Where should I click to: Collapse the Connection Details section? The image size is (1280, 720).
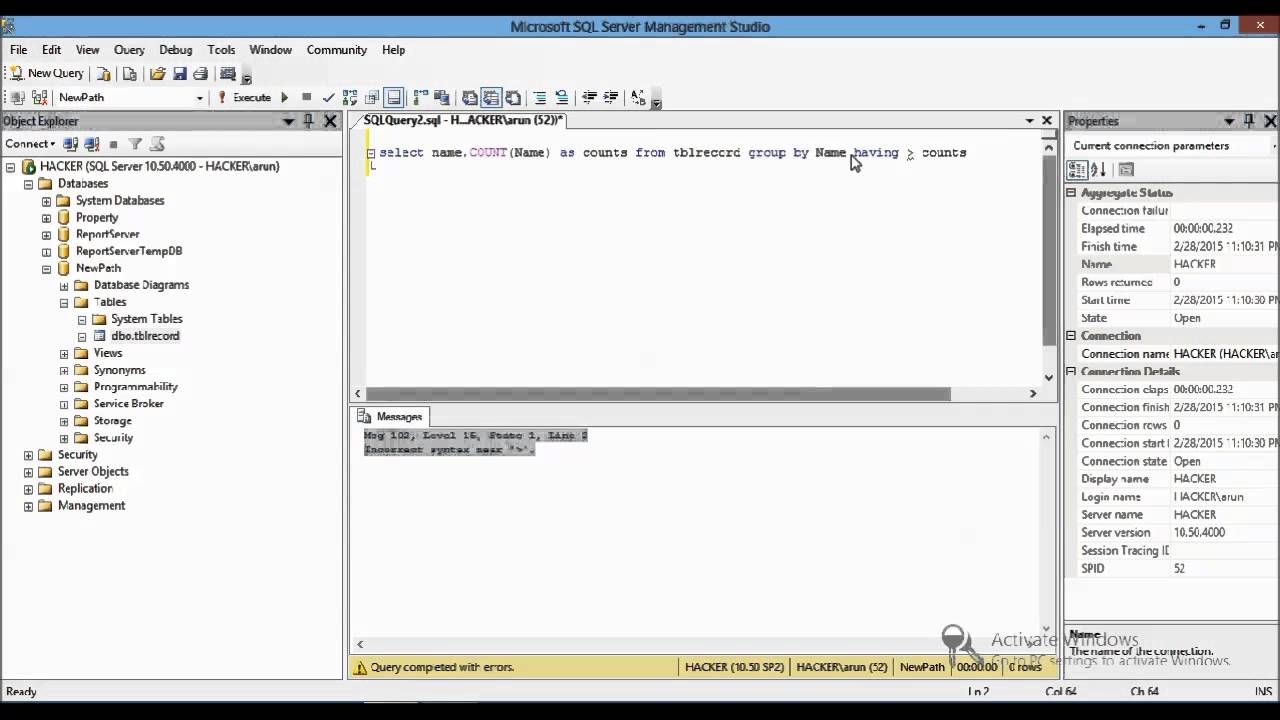[x=1071, y=371]
